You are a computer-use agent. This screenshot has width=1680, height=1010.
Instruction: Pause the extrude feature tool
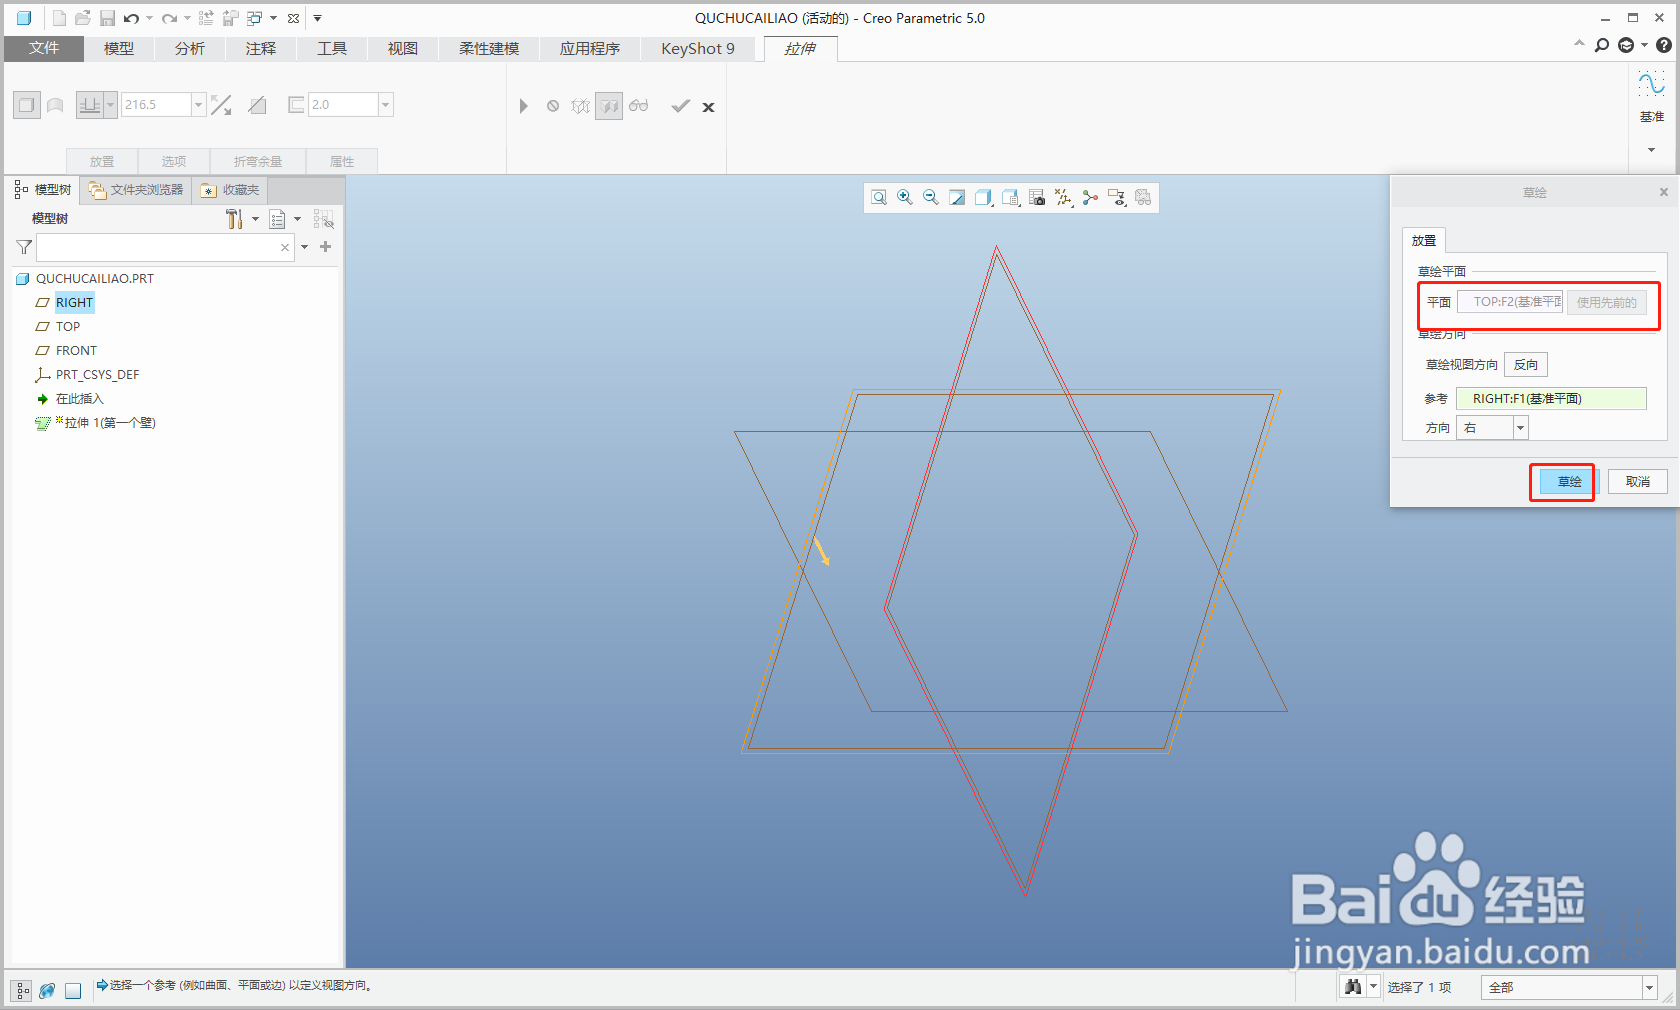(523, 106)
